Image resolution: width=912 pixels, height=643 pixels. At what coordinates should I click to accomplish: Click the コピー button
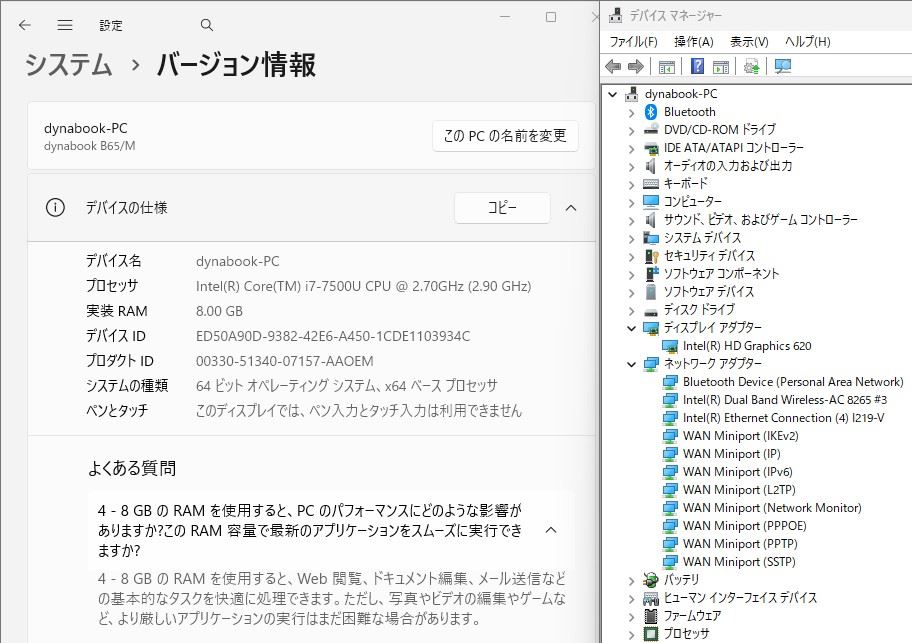(502, 208)
